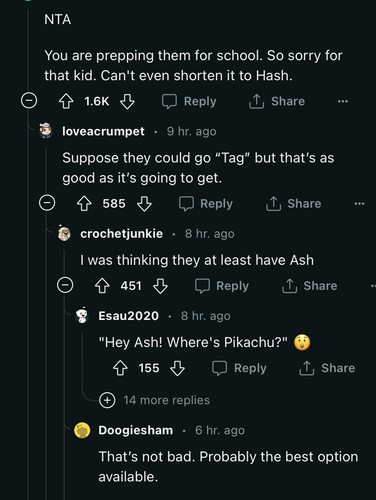Collapse crochetjunkie's comment thread
The image size is (376, 500).
coord(65,285)
